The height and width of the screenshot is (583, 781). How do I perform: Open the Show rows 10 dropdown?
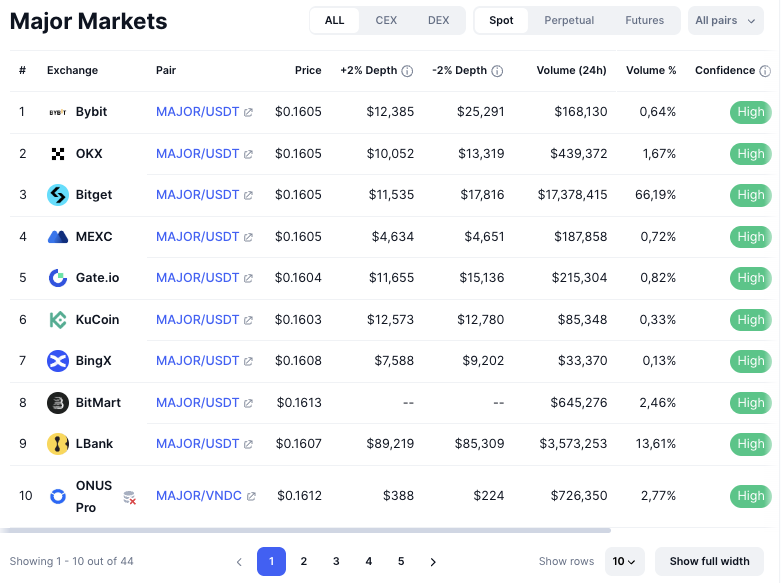[x=625, y=562]
